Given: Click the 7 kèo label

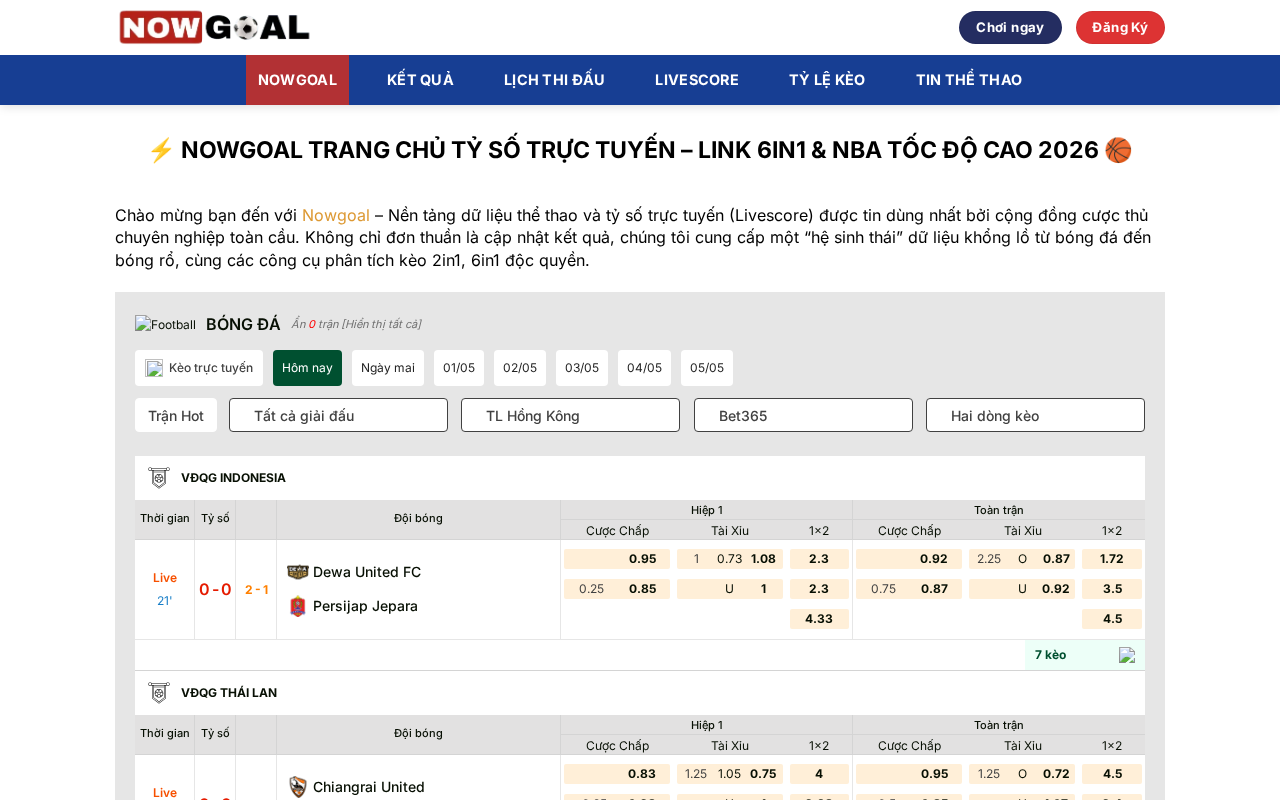Looking at the screenshot, I should point(1050,655).
